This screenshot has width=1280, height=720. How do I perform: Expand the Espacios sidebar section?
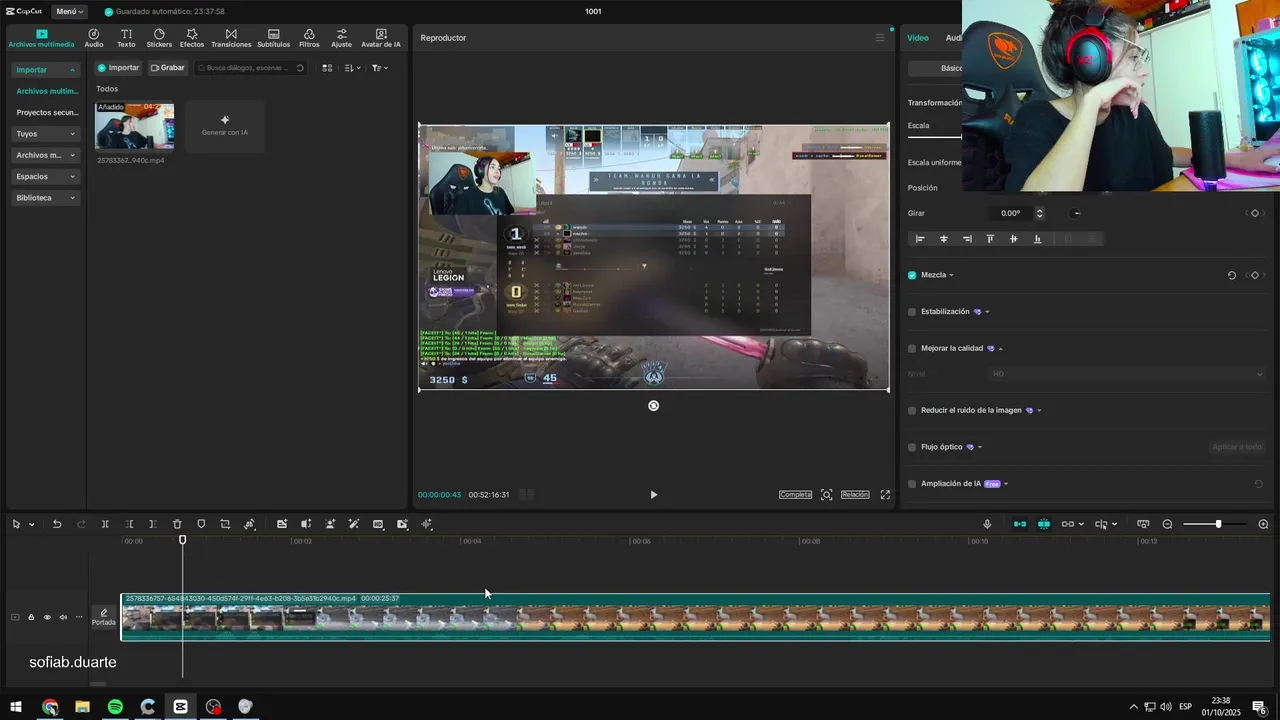46,177
